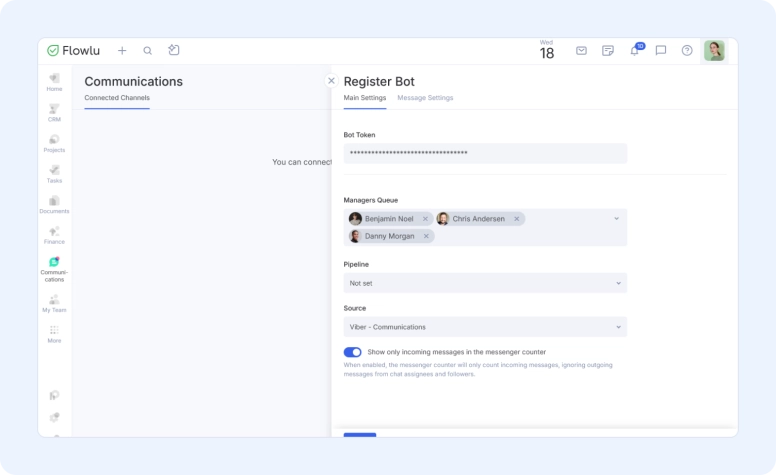Toggle show only incoming messages switch
This screenshot has height=475, width=776.
coord(352,352)
